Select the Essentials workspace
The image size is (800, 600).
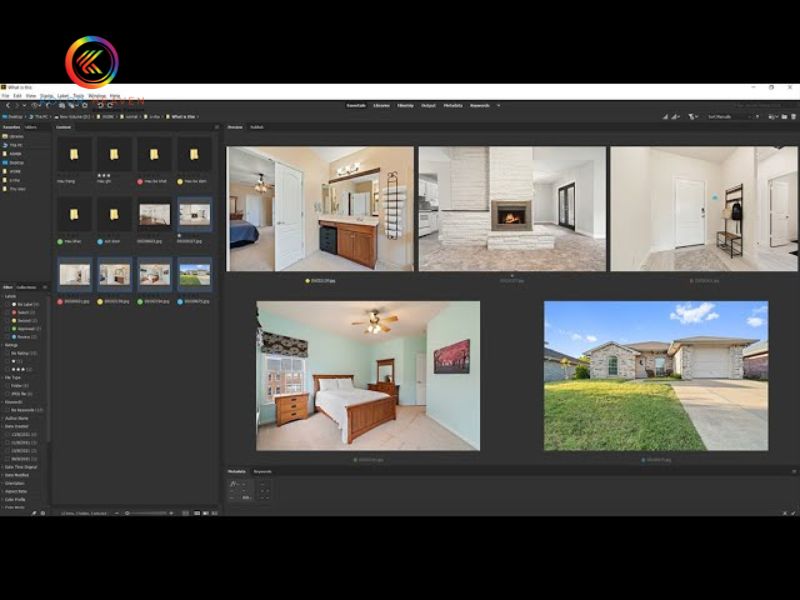coord(356,106)
